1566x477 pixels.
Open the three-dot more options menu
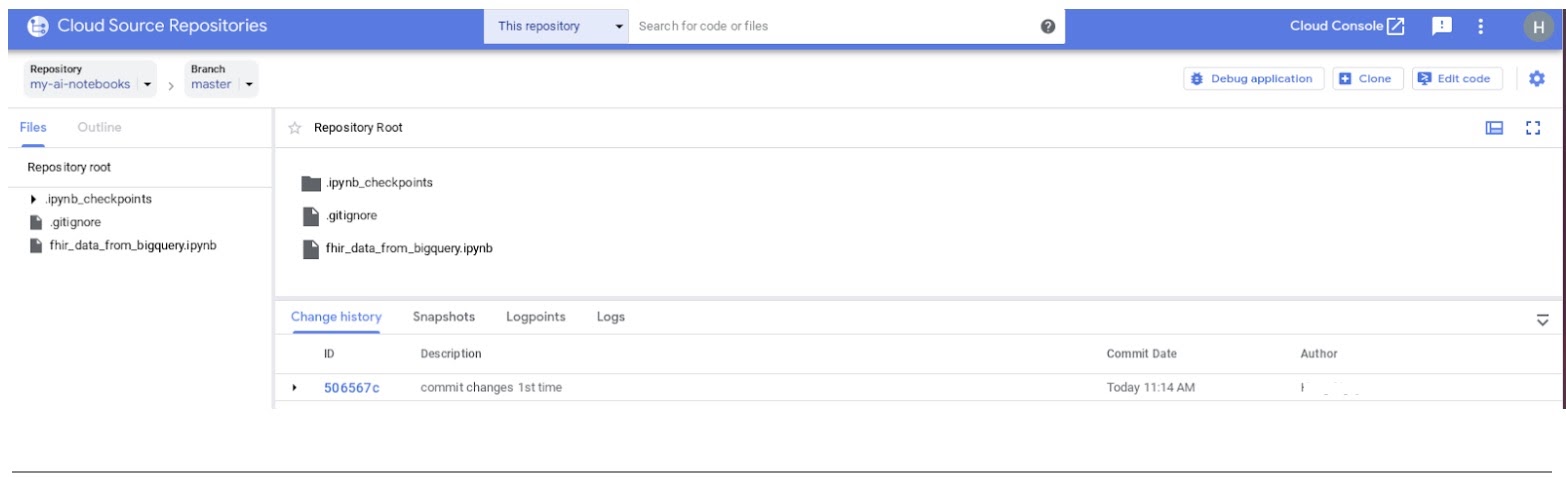1481,26
